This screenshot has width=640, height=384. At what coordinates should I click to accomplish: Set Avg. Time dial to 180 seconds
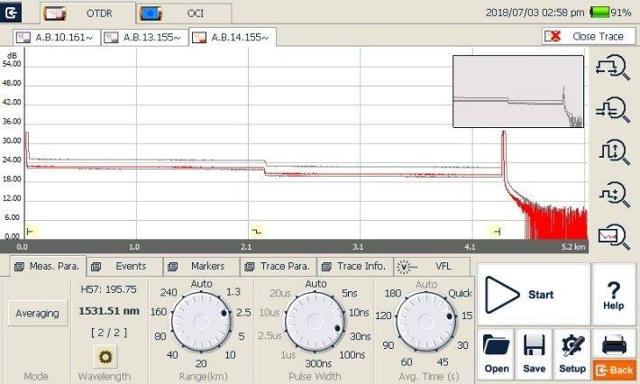(x=393, y=293)
